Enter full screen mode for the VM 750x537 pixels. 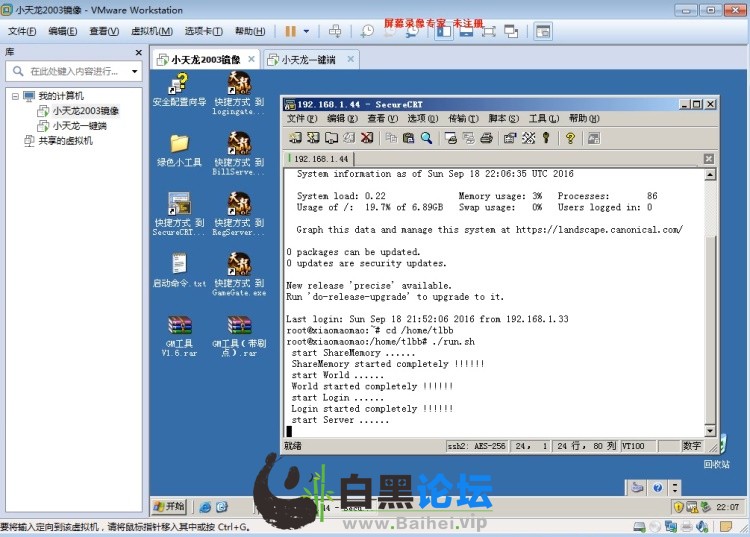click(x=488, y=32)
